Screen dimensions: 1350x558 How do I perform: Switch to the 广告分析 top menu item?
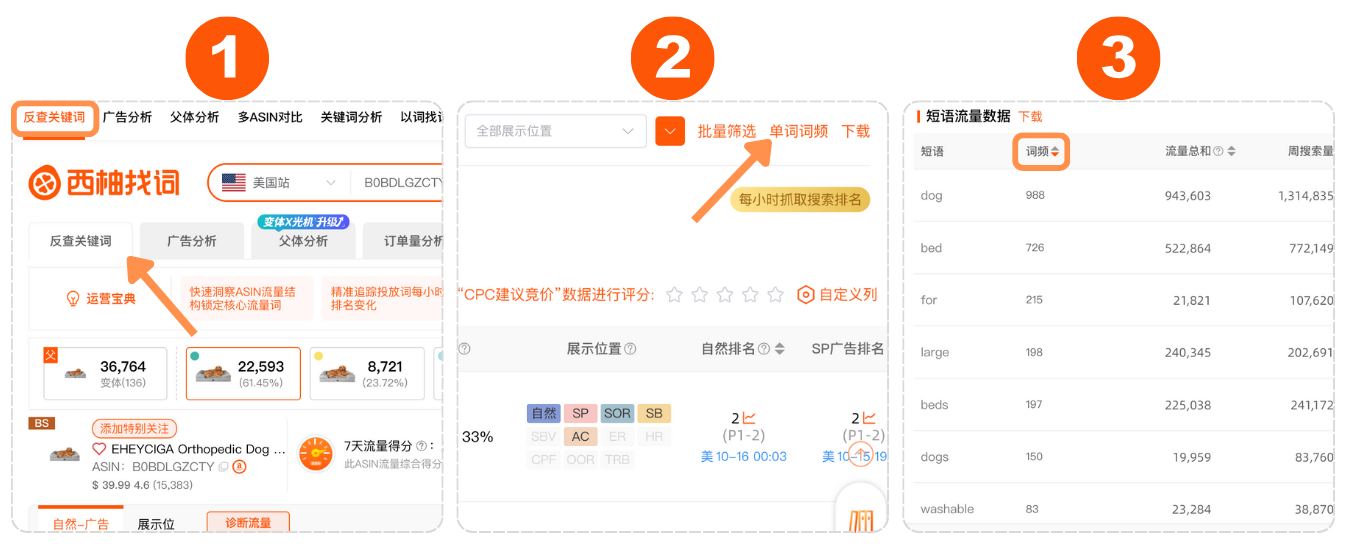(x=127, y=117)
